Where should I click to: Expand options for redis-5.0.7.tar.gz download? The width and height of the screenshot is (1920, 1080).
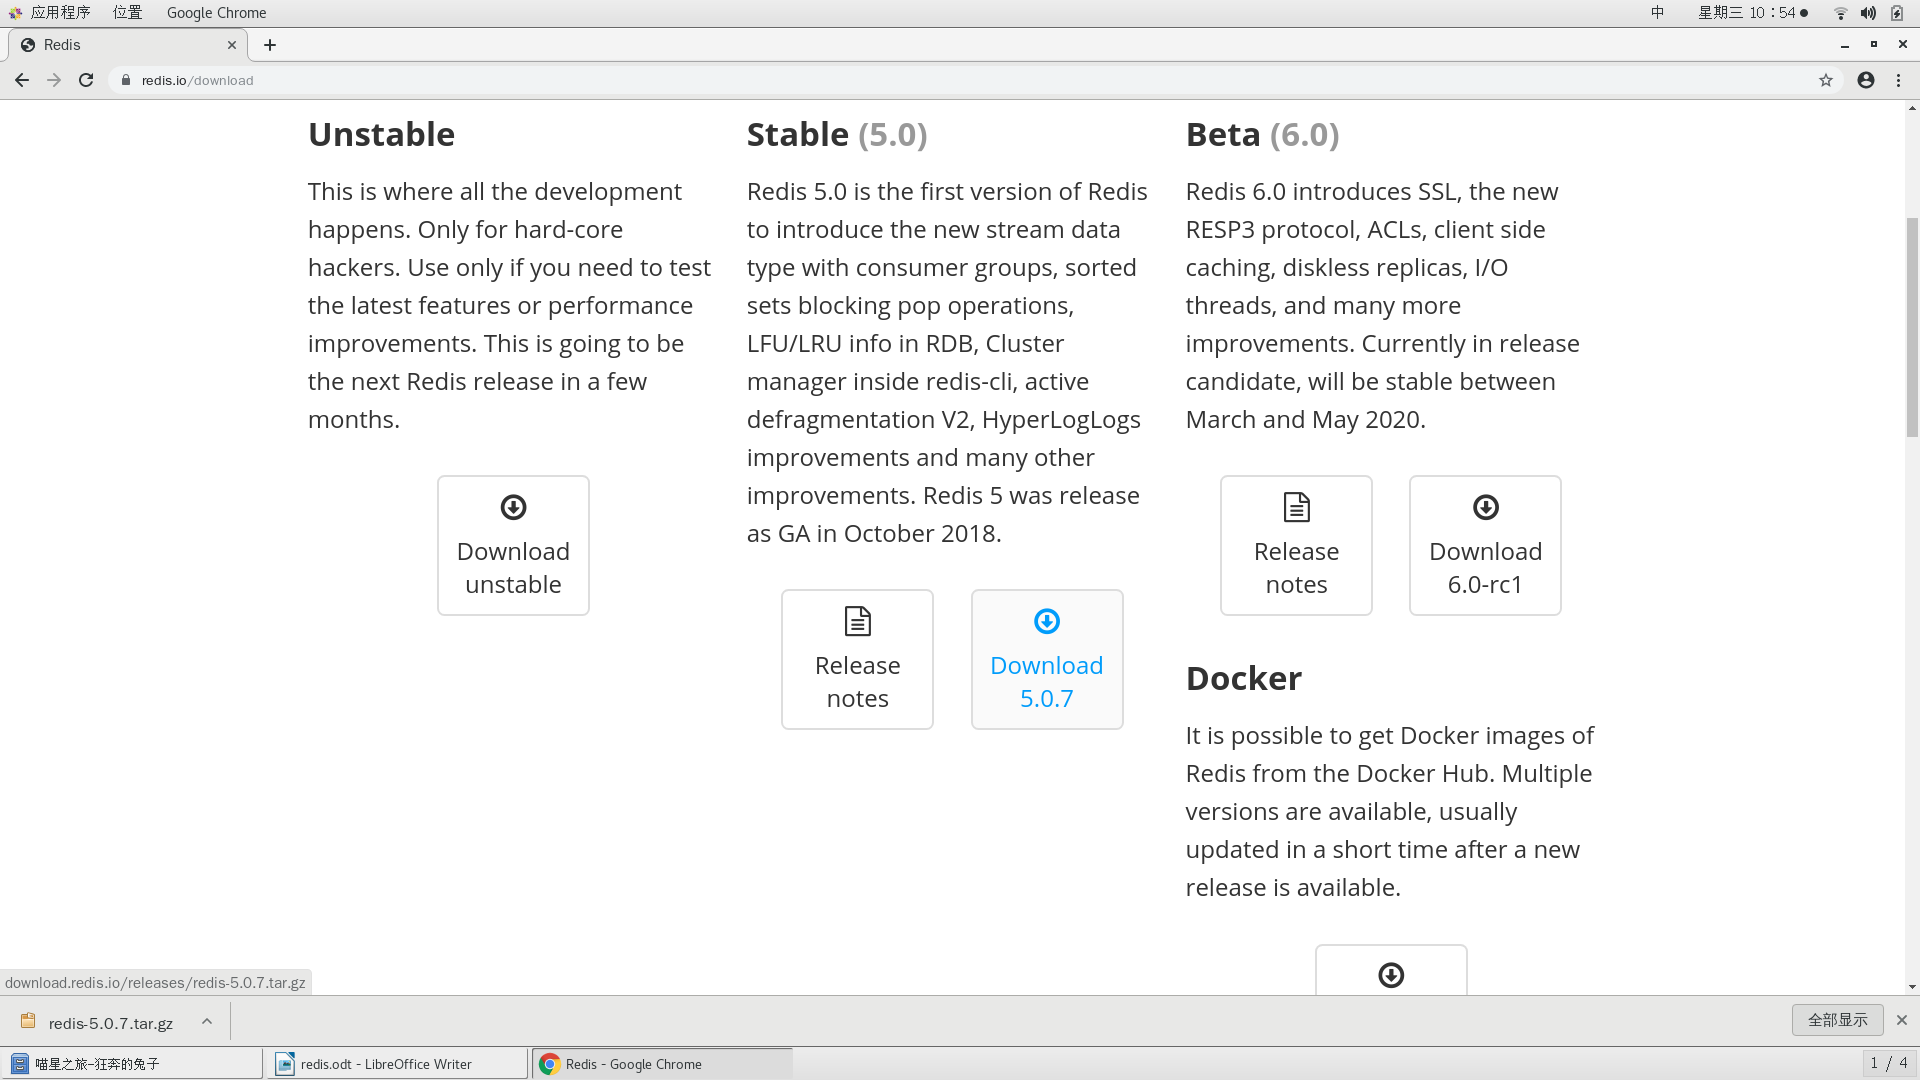[x=207, y=1022]
